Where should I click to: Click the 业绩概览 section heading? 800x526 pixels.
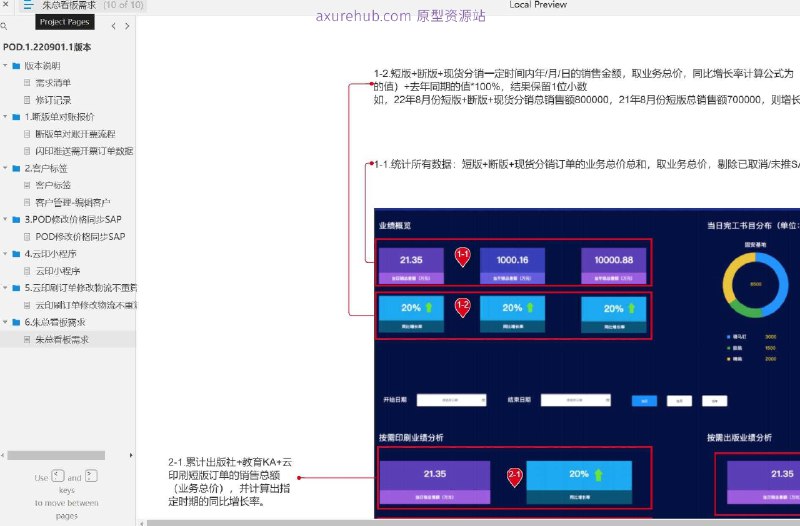tap(395, 225)
